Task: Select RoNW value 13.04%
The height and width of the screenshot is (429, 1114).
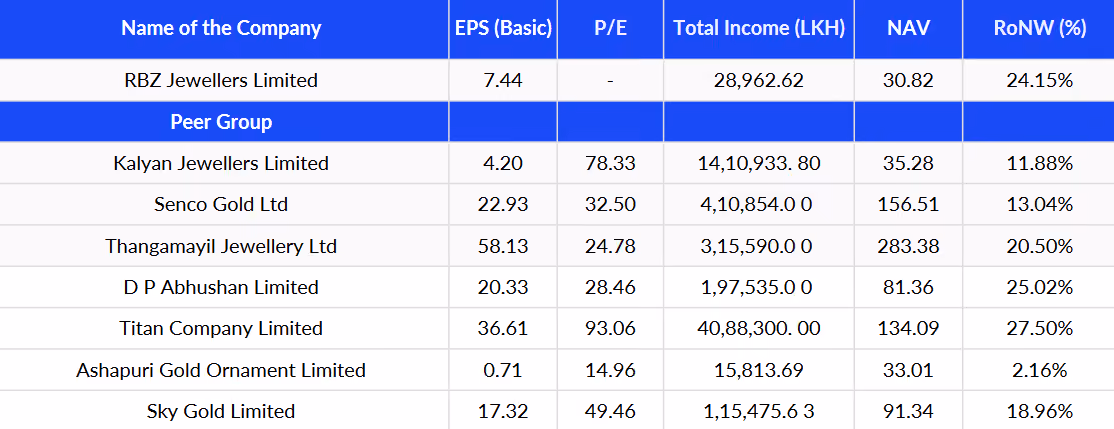Action: coord(1039,205)
